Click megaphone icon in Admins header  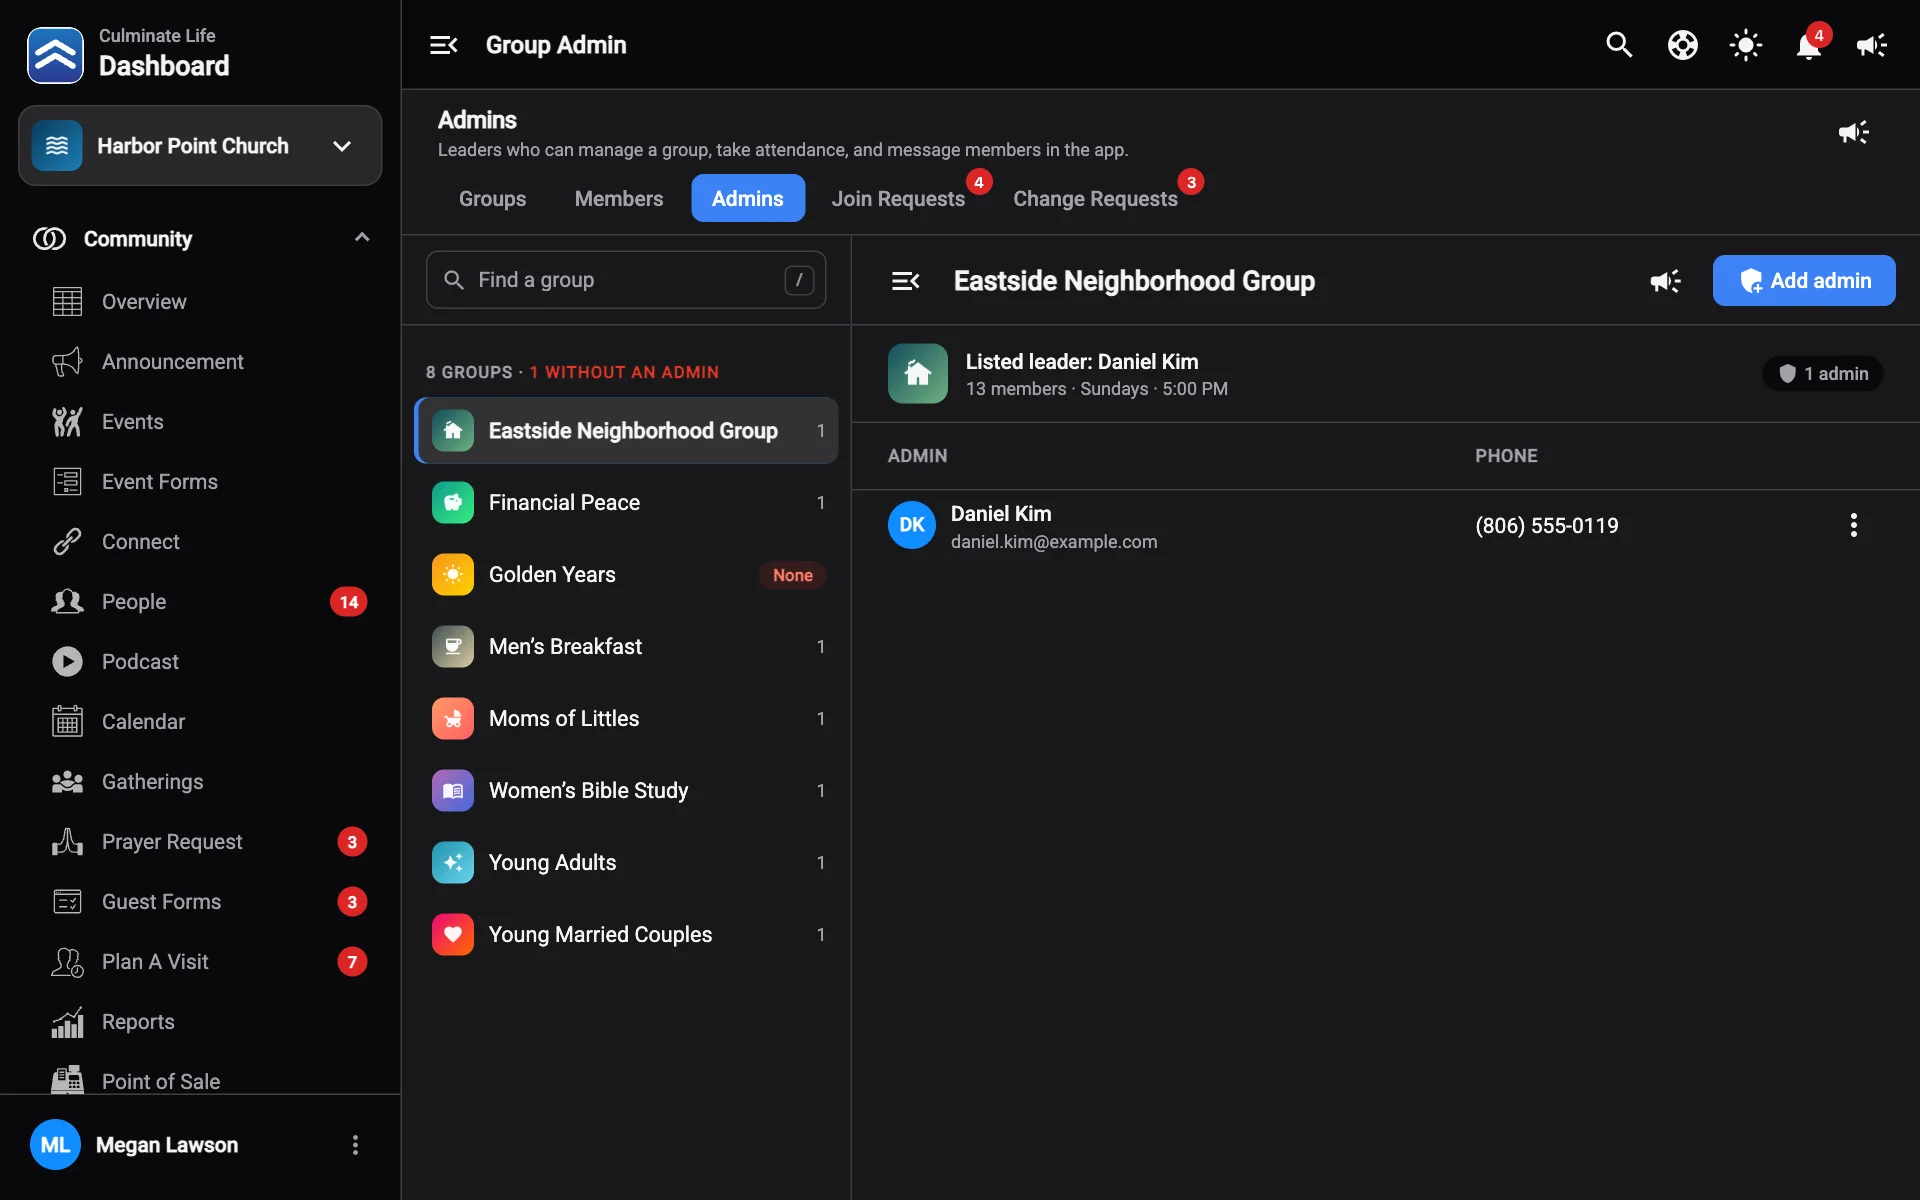tap(1853, 132)
